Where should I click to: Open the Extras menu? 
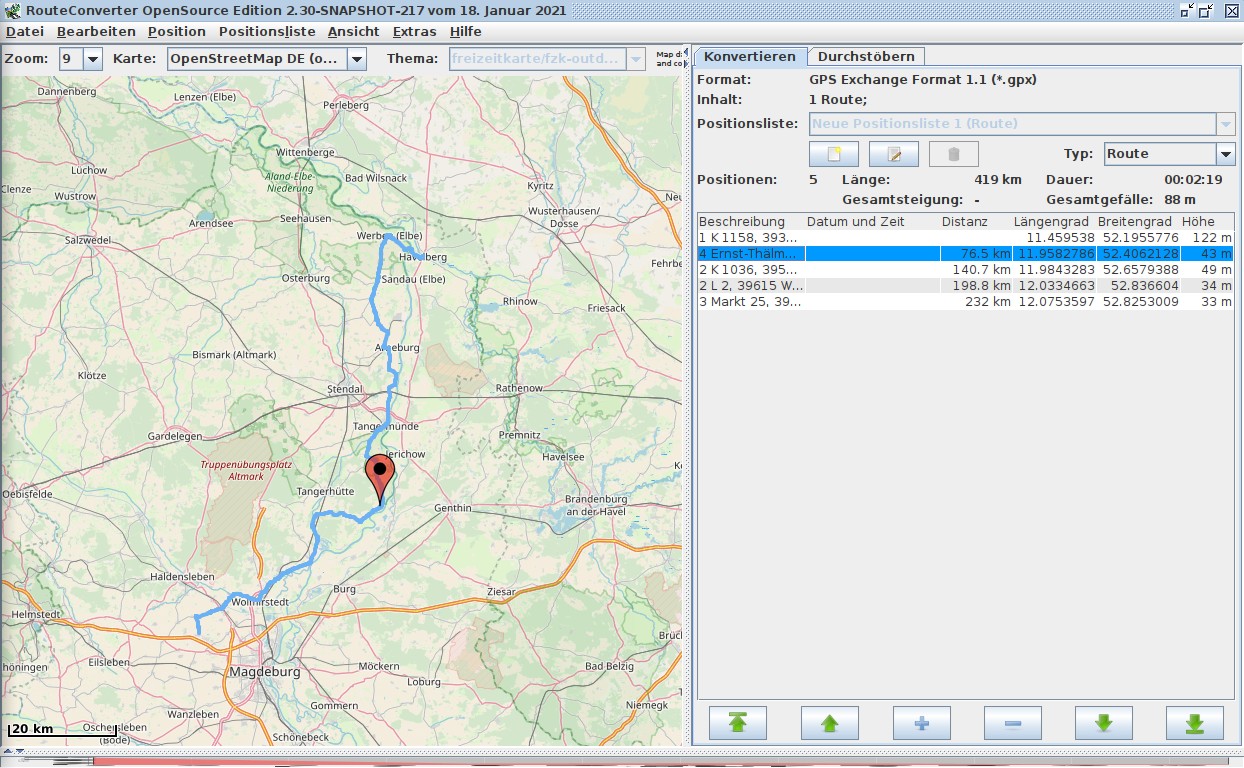(414, 31)
